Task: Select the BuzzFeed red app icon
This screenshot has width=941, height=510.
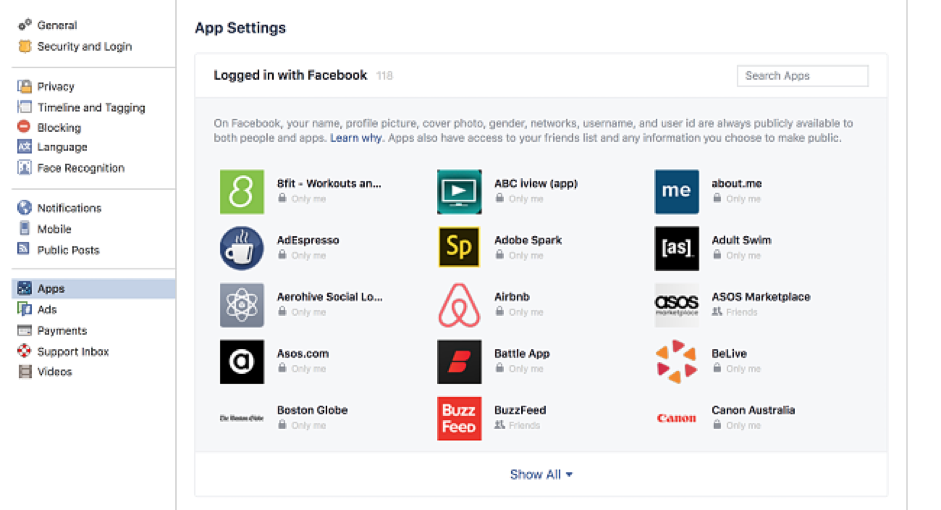Action: [x=459, y=418]
